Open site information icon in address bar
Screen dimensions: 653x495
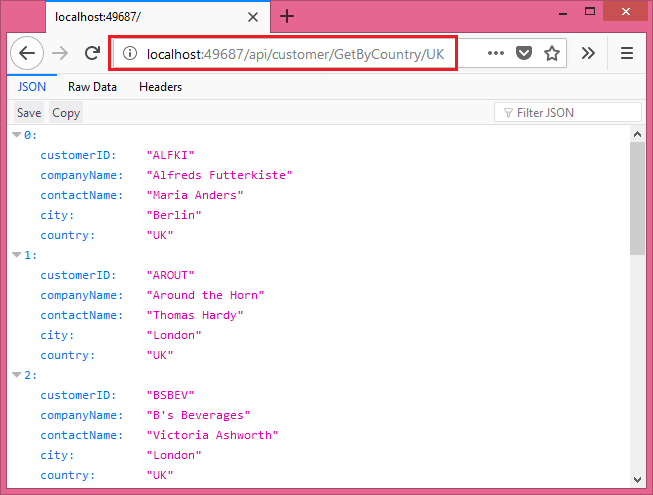(130, 53)
